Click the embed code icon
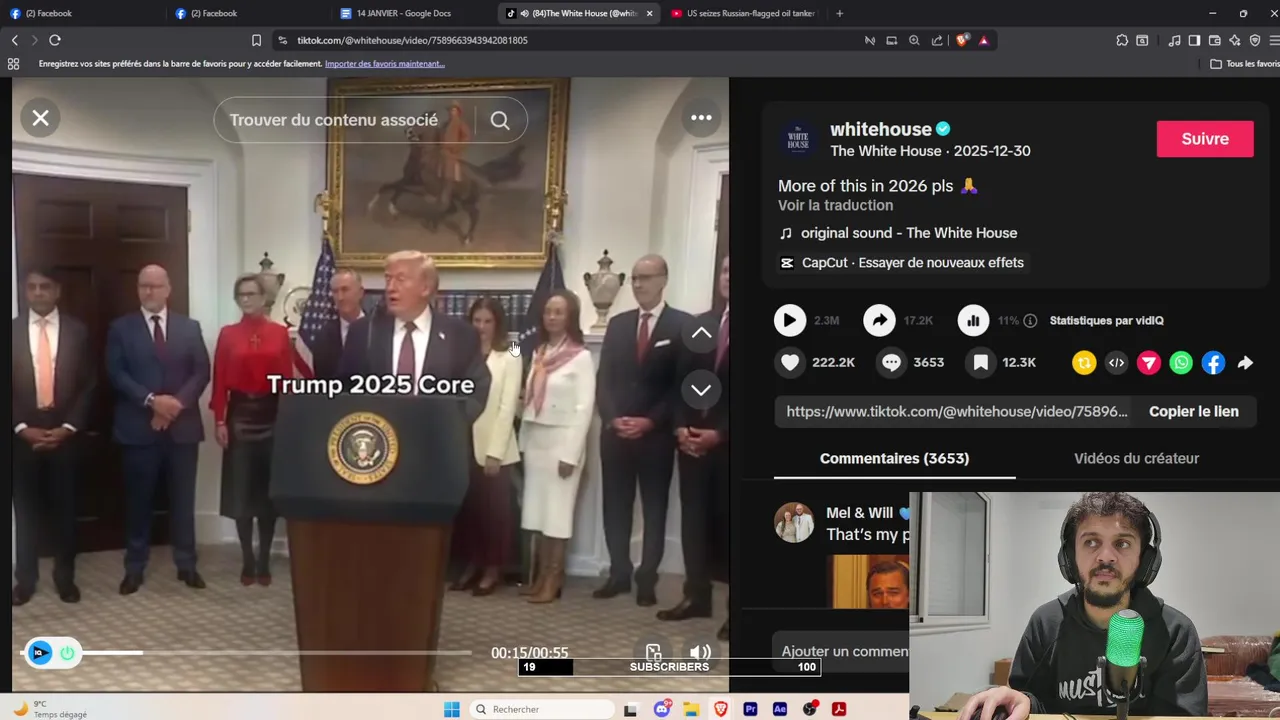 pyautogui.click(x=1116, y=363)
